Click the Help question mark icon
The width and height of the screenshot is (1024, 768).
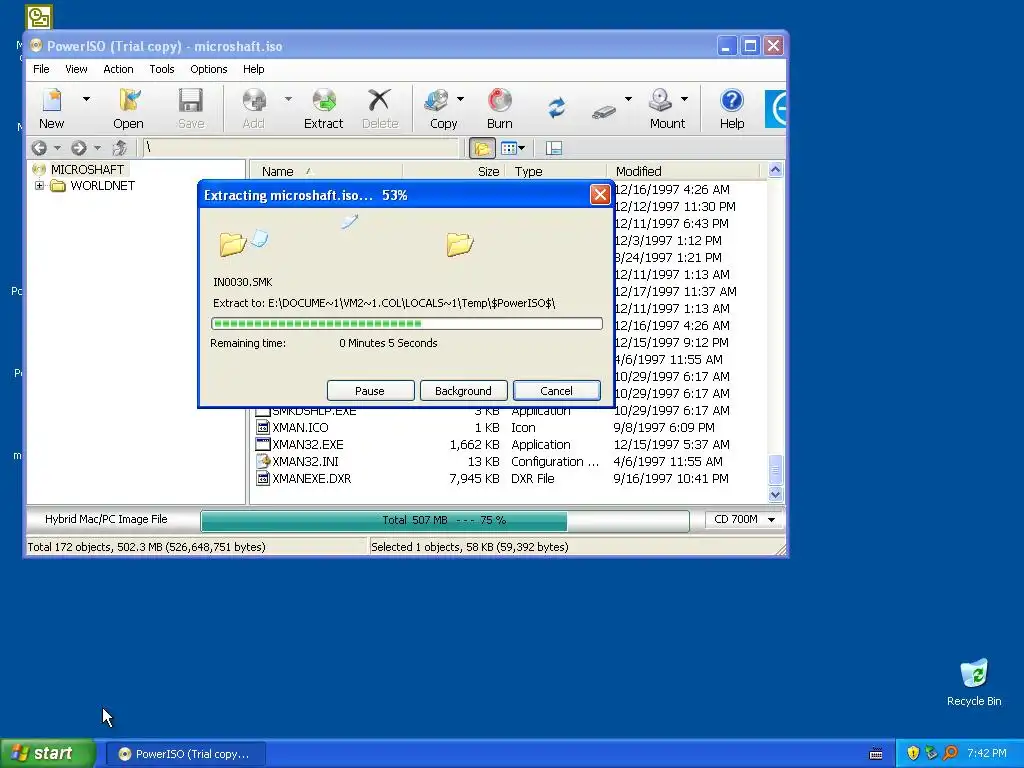731,101
